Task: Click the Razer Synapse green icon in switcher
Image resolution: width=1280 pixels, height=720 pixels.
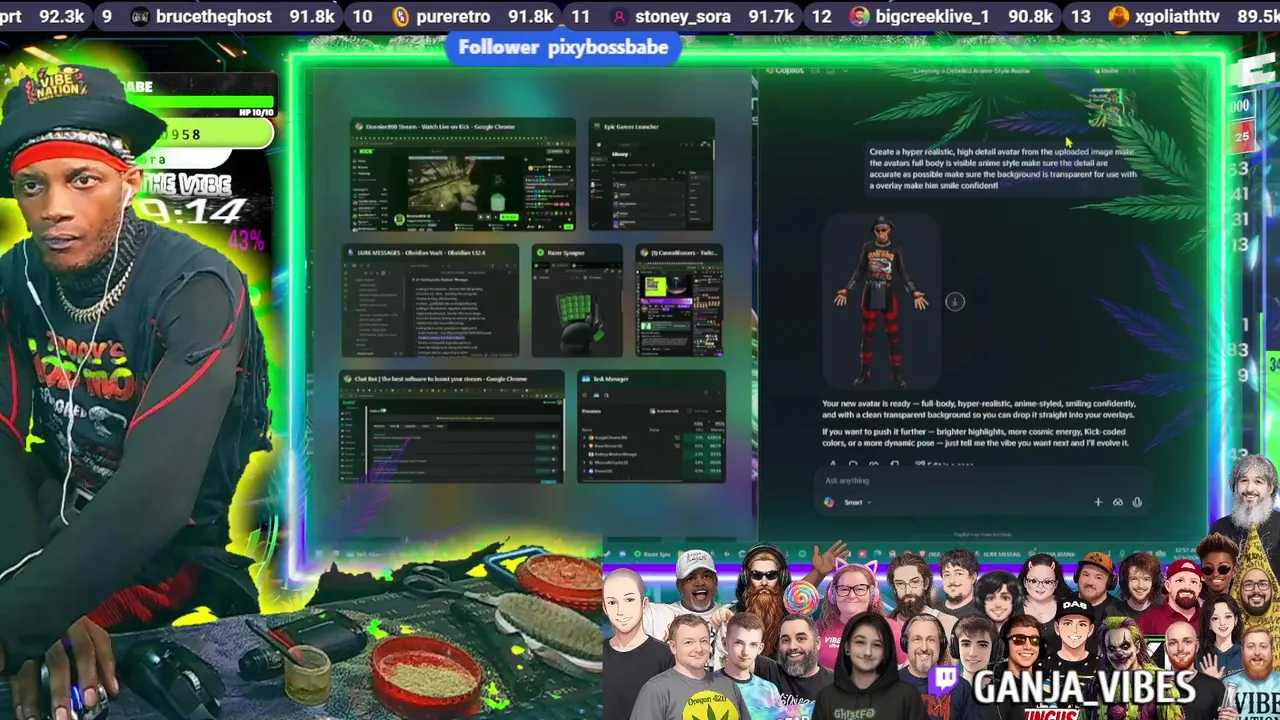Action: tap(541, 253)
